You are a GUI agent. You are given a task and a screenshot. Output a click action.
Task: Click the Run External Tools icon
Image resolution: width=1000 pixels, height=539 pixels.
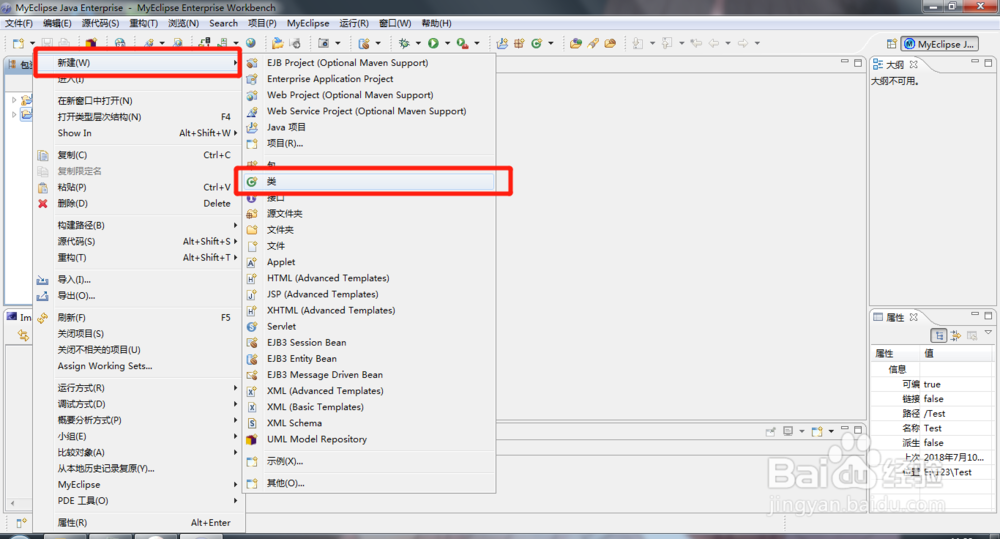click(462, 43)
